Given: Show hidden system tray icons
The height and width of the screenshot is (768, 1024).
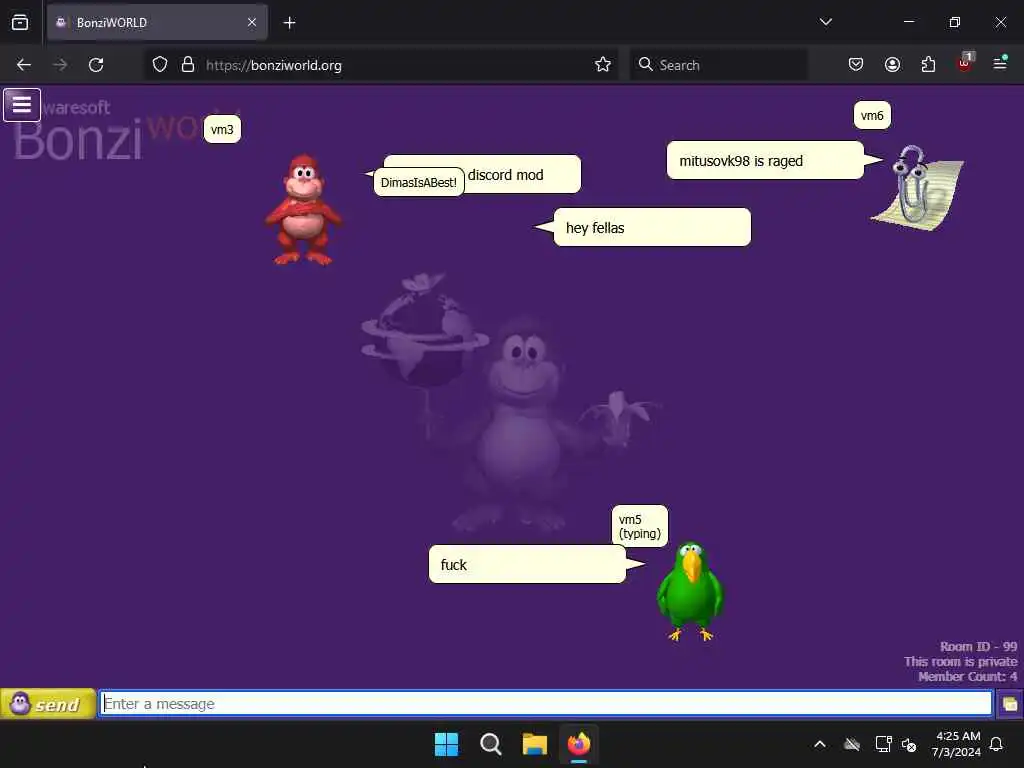Looking at the screenshot, I should coord(820,744).
